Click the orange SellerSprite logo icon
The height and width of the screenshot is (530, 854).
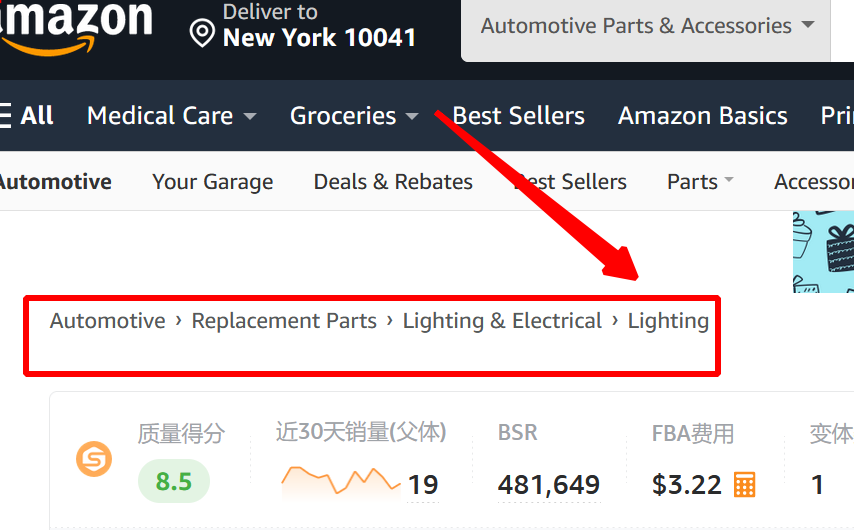[94, 459]
